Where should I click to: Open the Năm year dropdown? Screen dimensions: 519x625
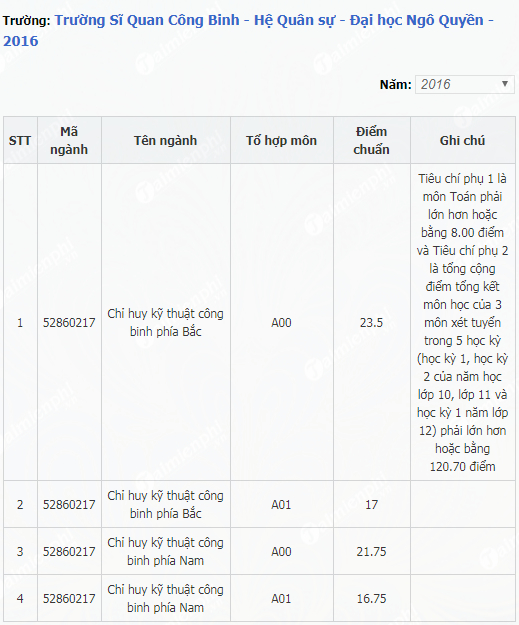pyautogui.click(x=465, y=84)
